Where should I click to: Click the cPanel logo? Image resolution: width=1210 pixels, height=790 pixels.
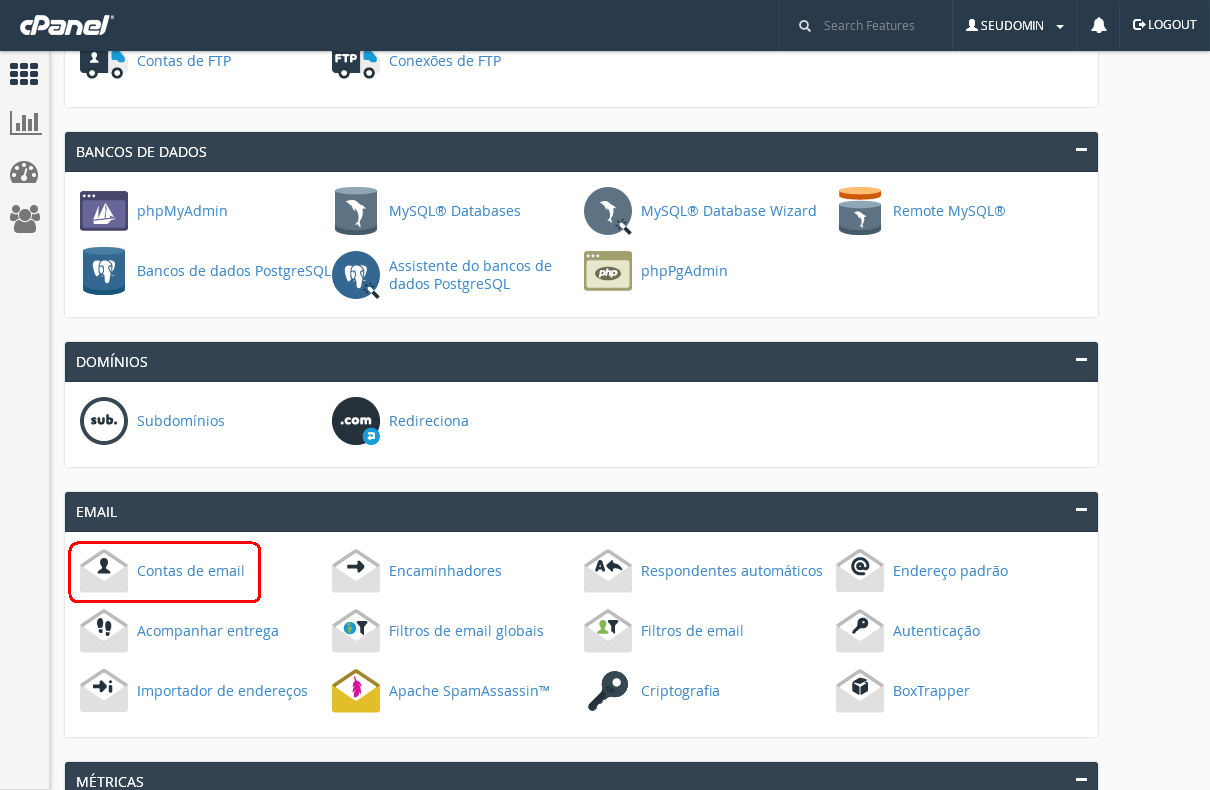coord(65,25)
